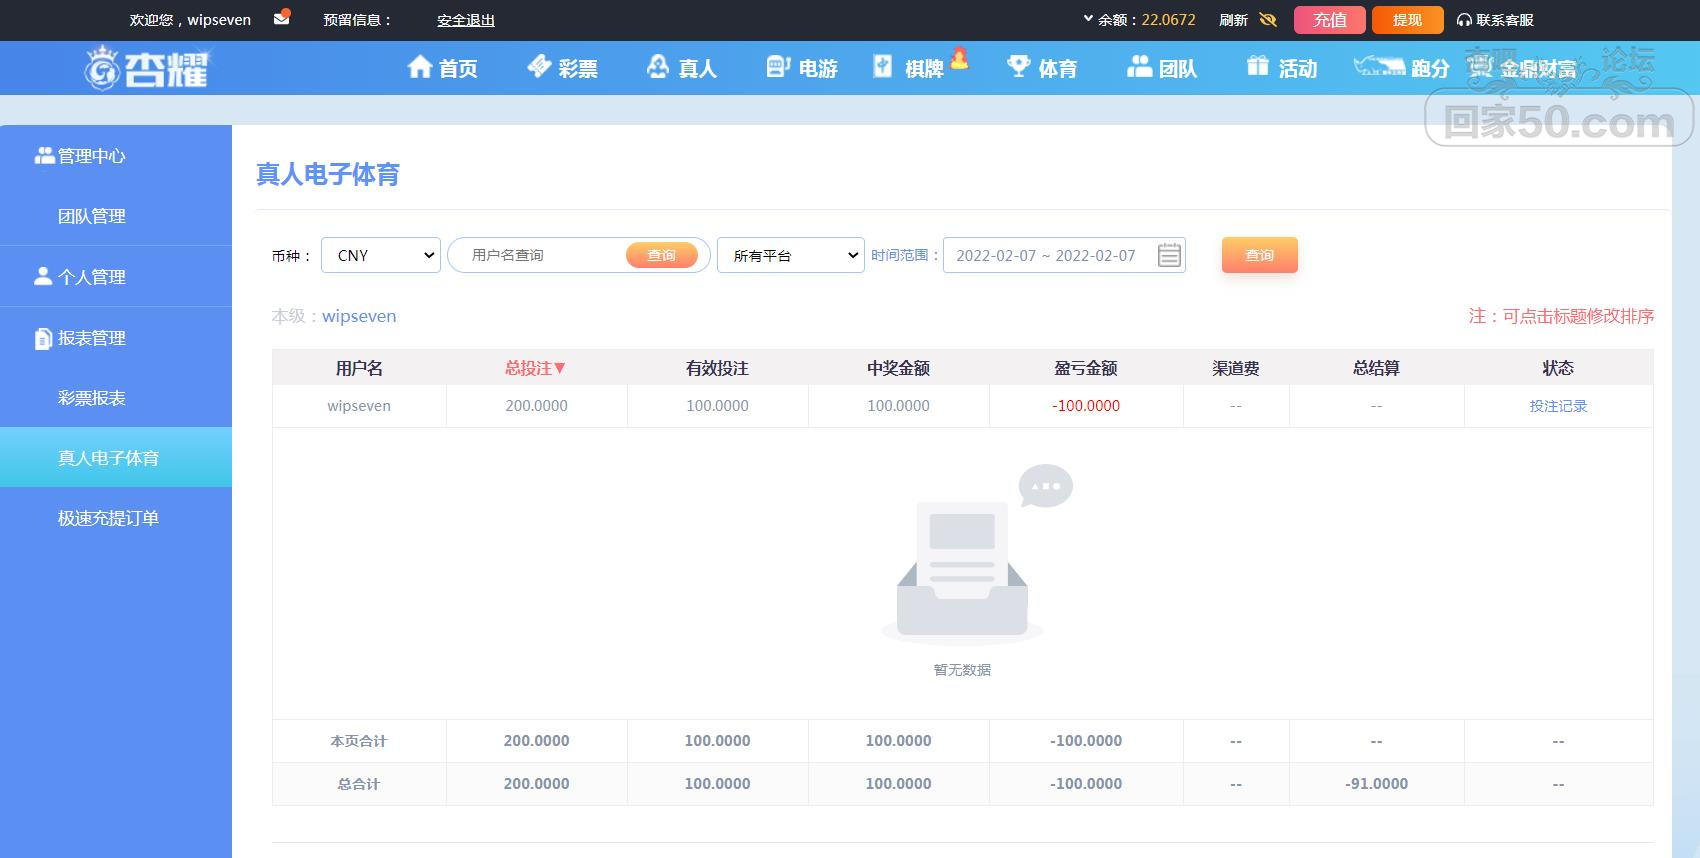The height and width of the screenshot is (858, 1700).
Task: Click the document icon beside 报表管理
Action: pyautogui.click(x=43, y=338)
